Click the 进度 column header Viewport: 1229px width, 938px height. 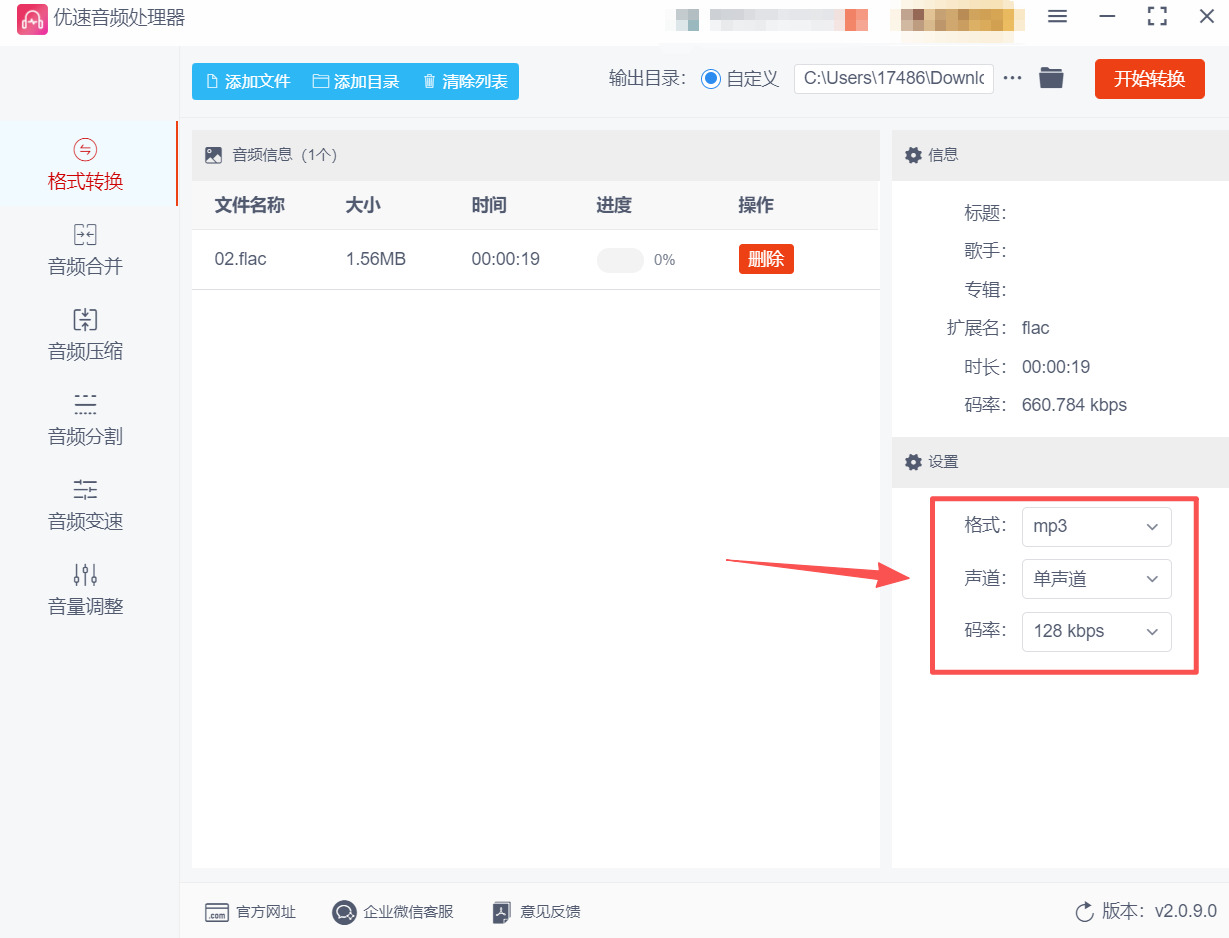(x=614, y=205)
